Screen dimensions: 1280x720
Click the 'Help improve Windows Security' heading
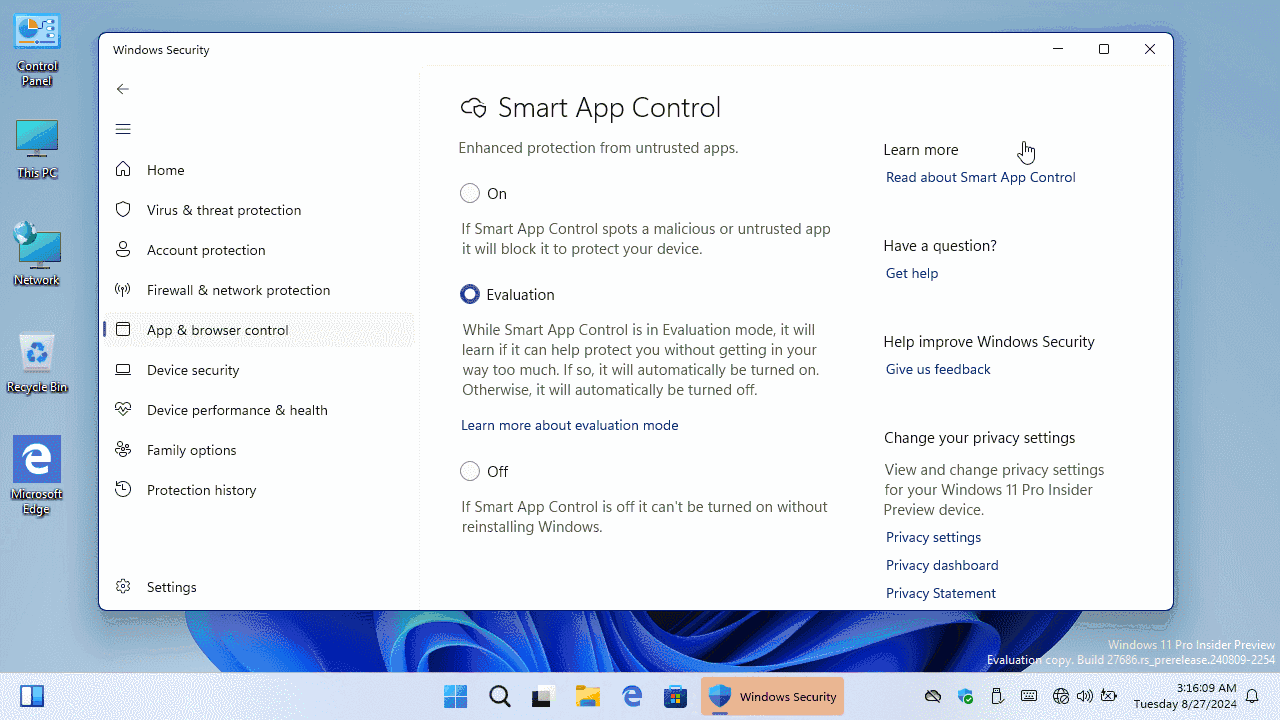pos(989,342)
